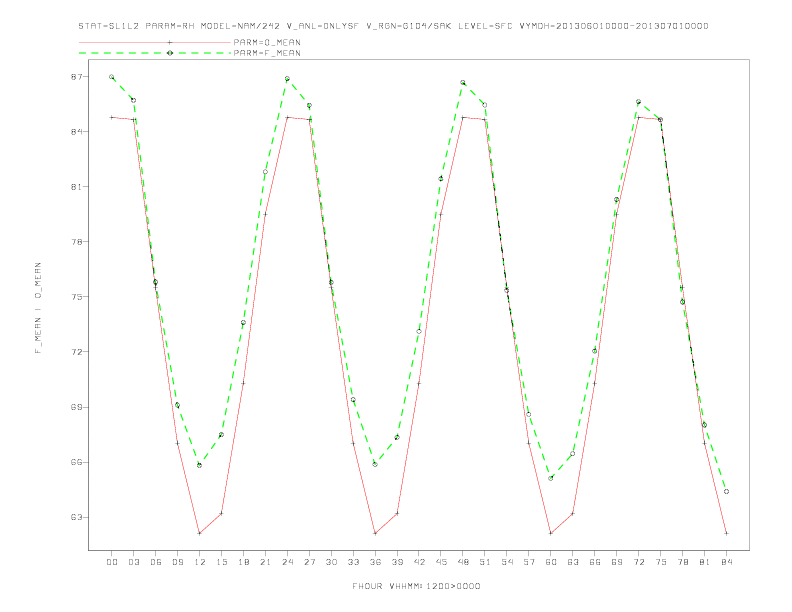Screen dimensions: 792x612
Task: Click x-axis tick label 21
Action: click(265, 562)
